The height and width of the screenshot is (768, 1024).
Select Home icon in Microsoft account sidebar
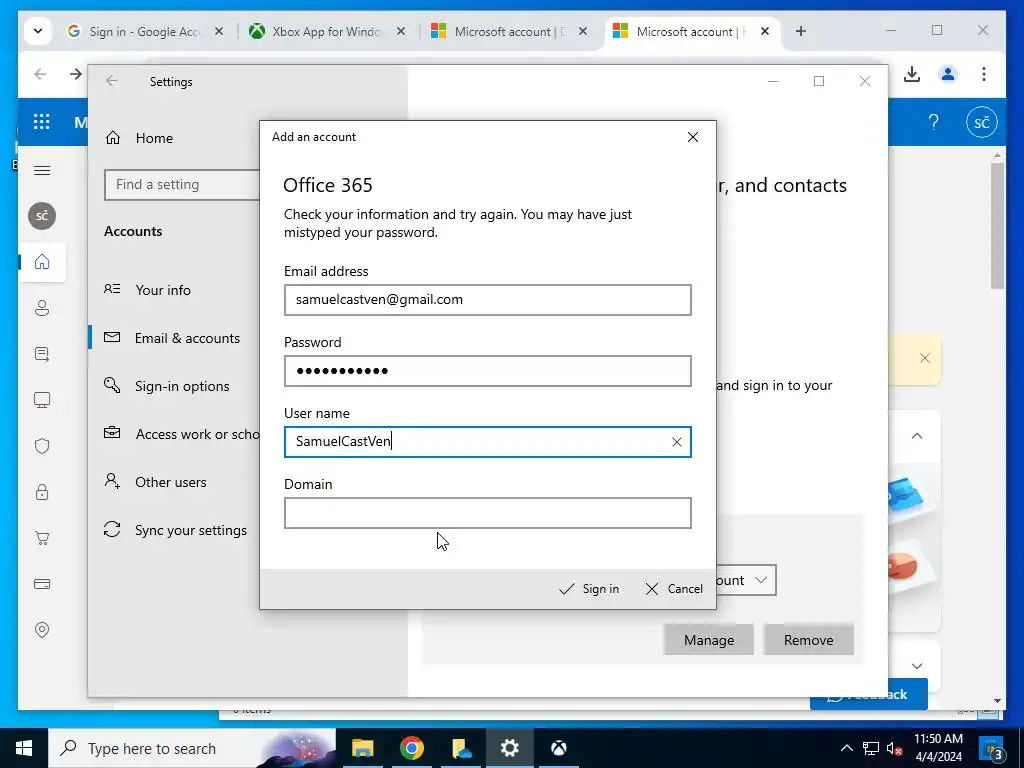pos(42,262)
